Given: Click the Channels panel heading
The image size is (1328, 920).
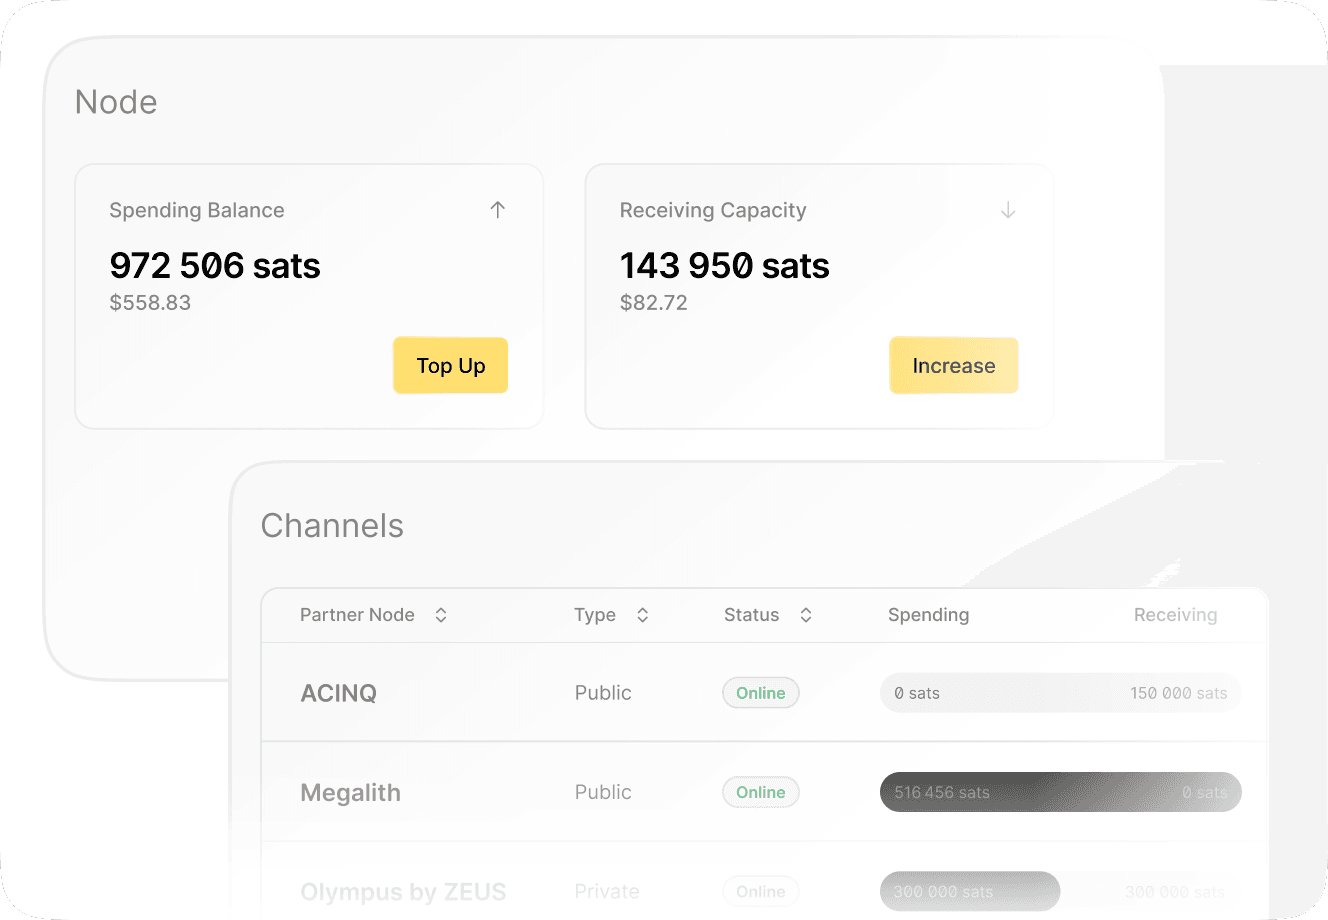Looking at the screenshot, I should coord(332,526).
